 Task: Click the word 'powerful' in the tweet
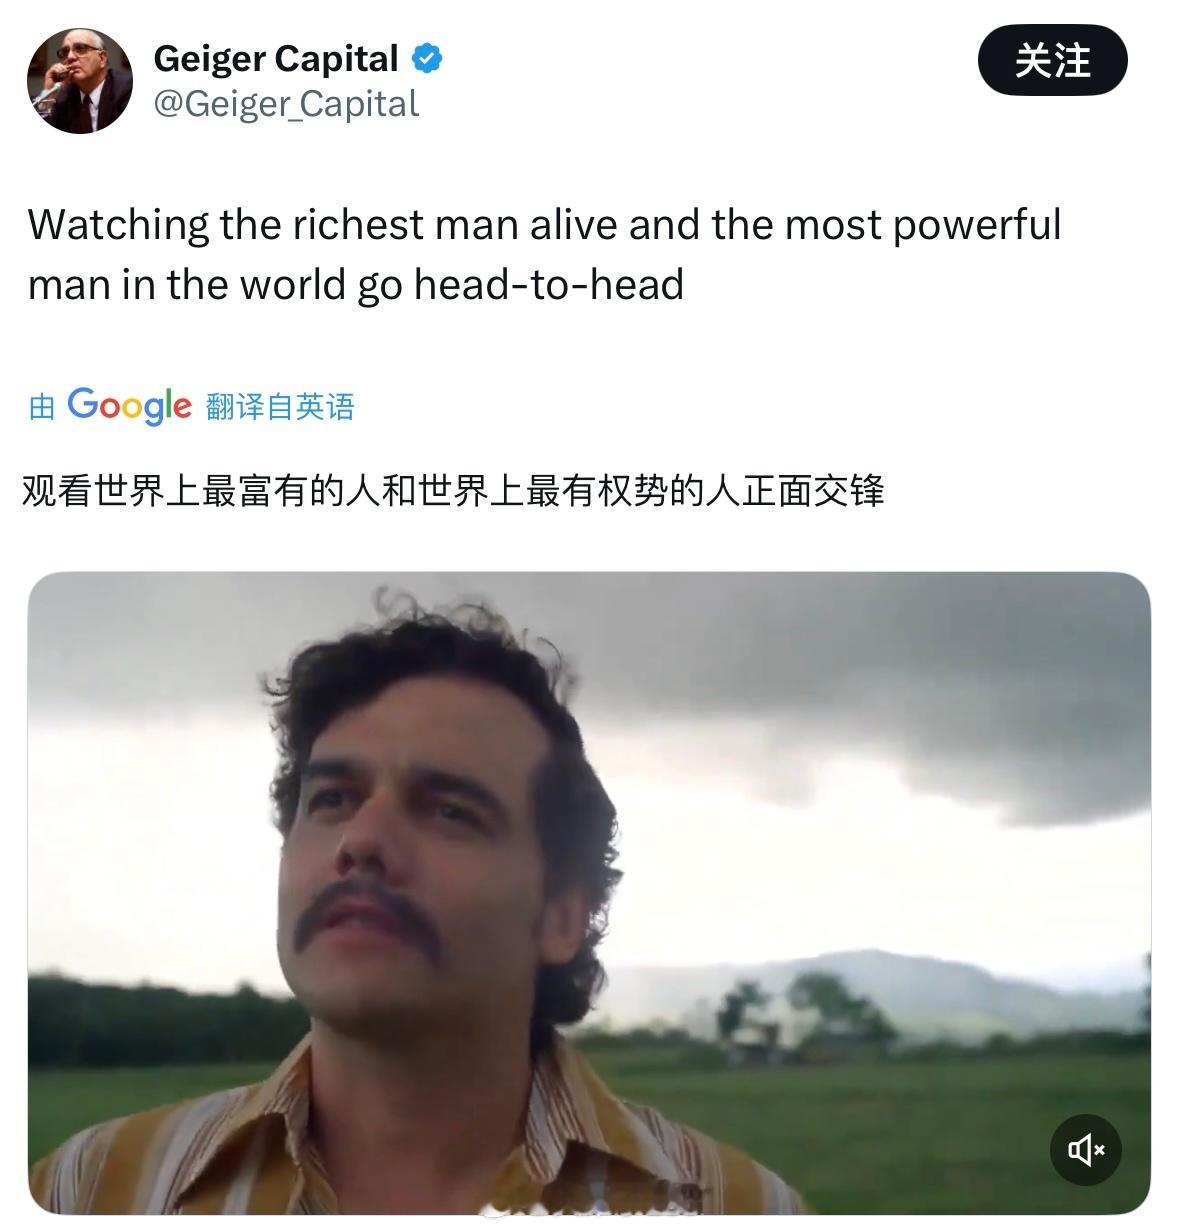point(976,225)
